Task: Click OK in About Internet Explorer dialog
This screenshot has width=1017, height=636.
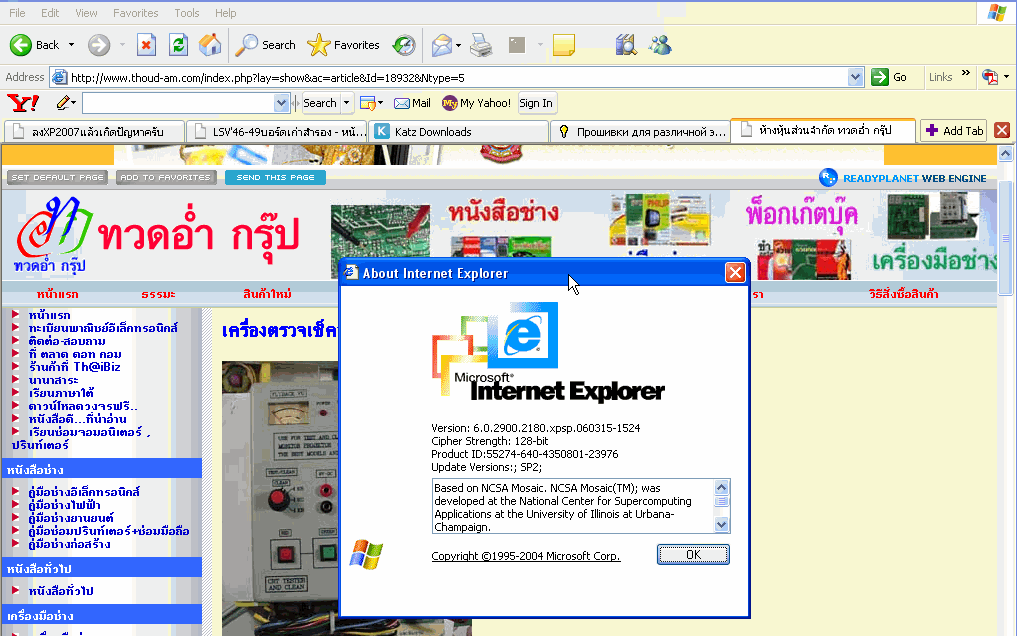Action: pyautogui.click(x=693, y=554)
